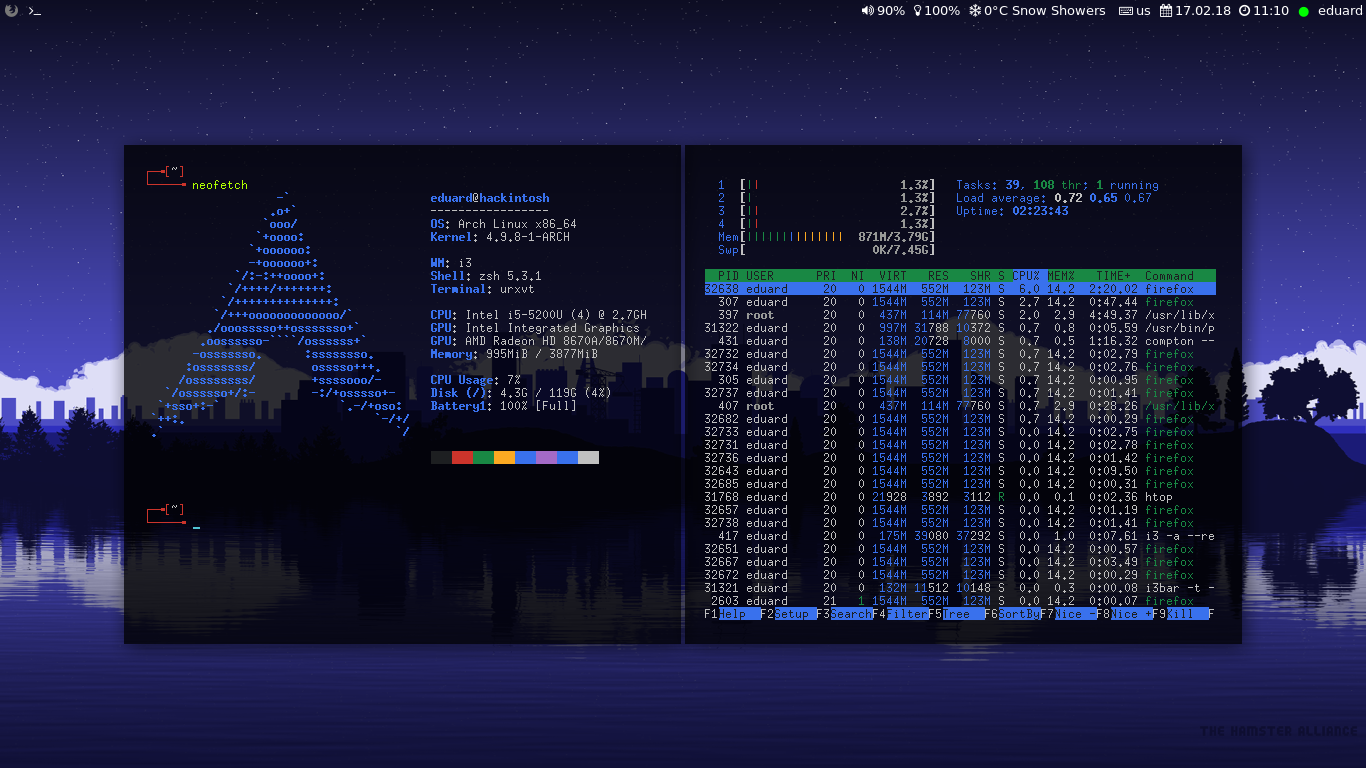The image size is (1366, 768).
Task: Click the green status dot in the top bar
Action: coord(1303,11)
